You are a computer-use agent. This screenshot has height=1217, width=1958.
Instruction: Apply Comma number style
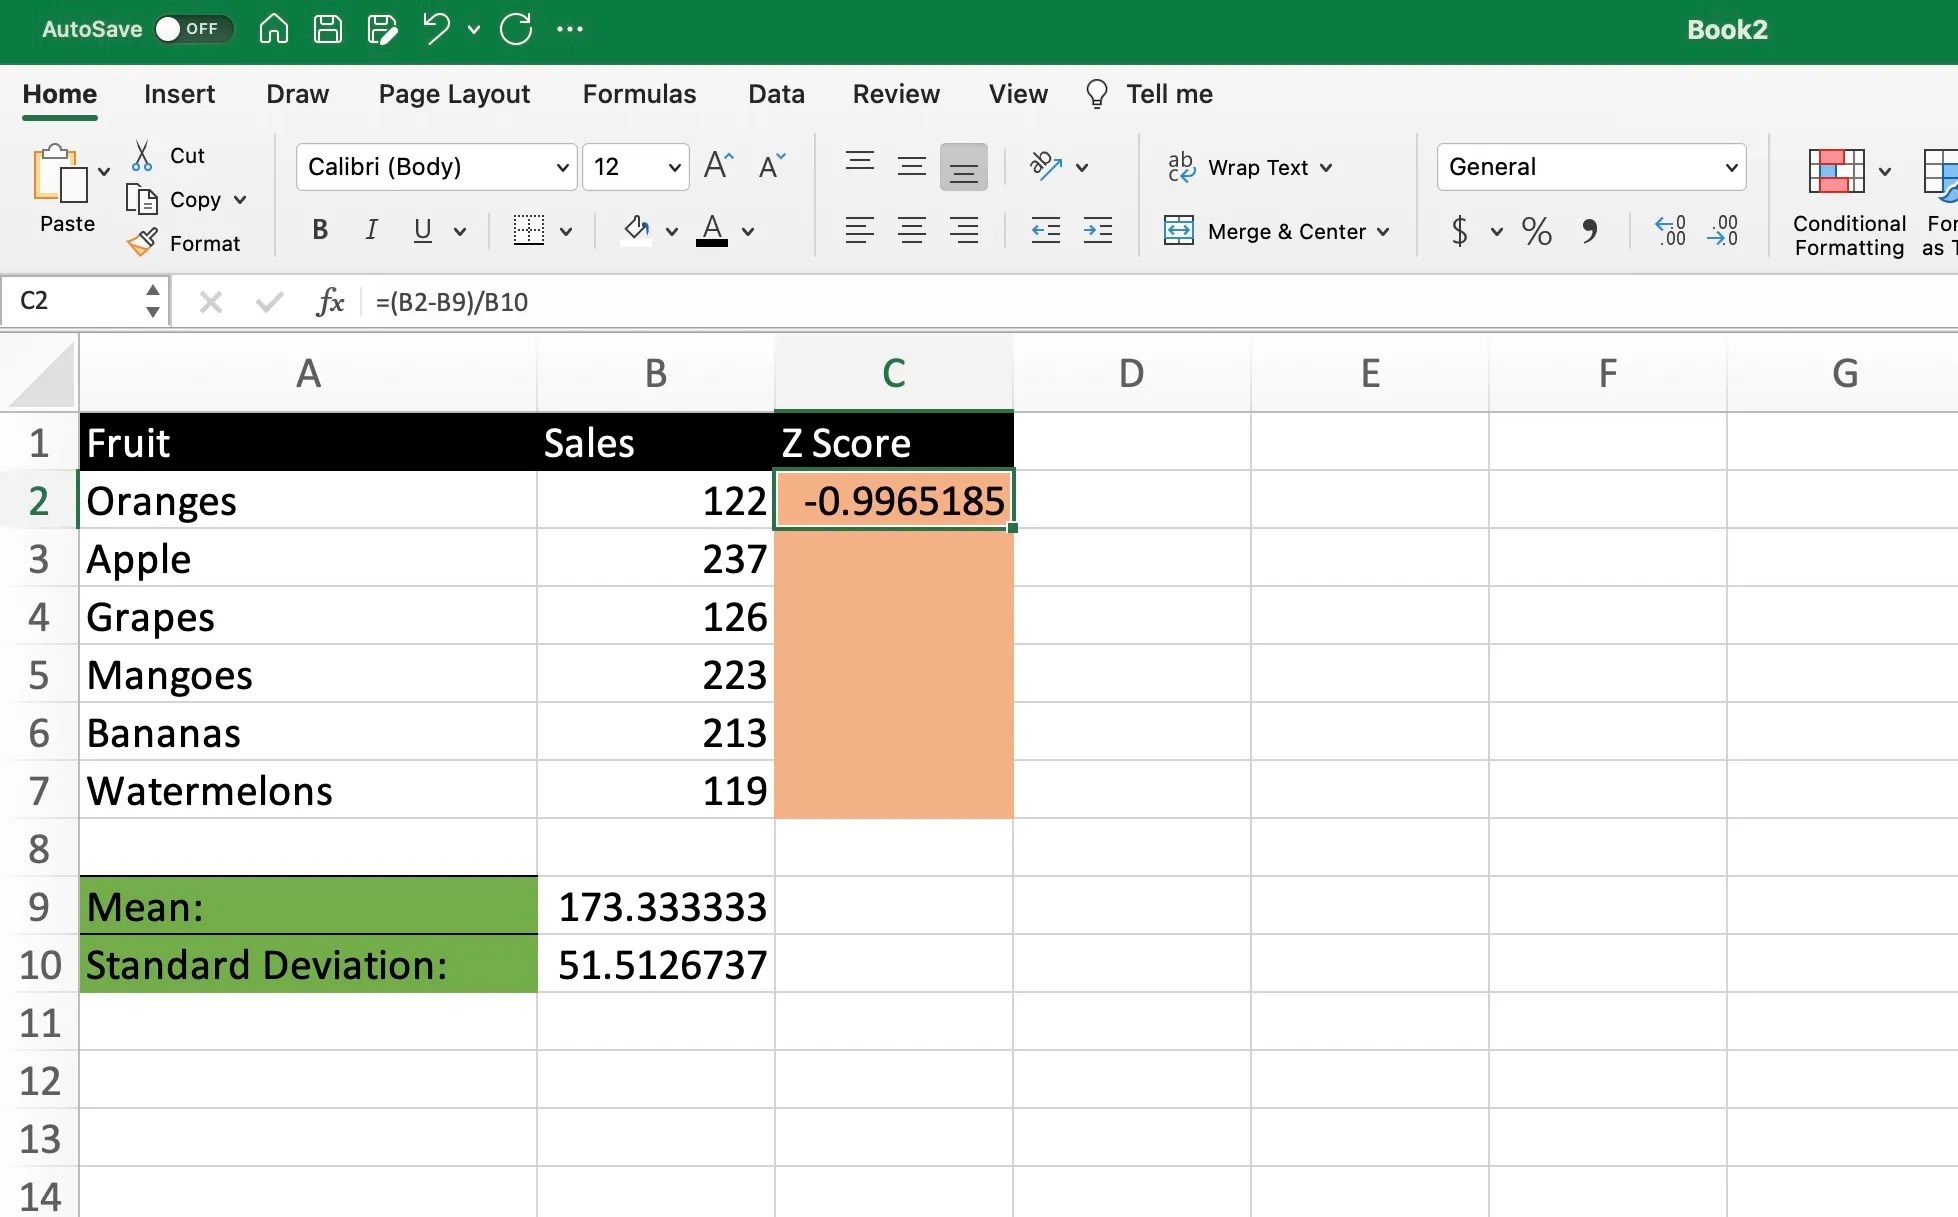click(x=1591, y=232)
